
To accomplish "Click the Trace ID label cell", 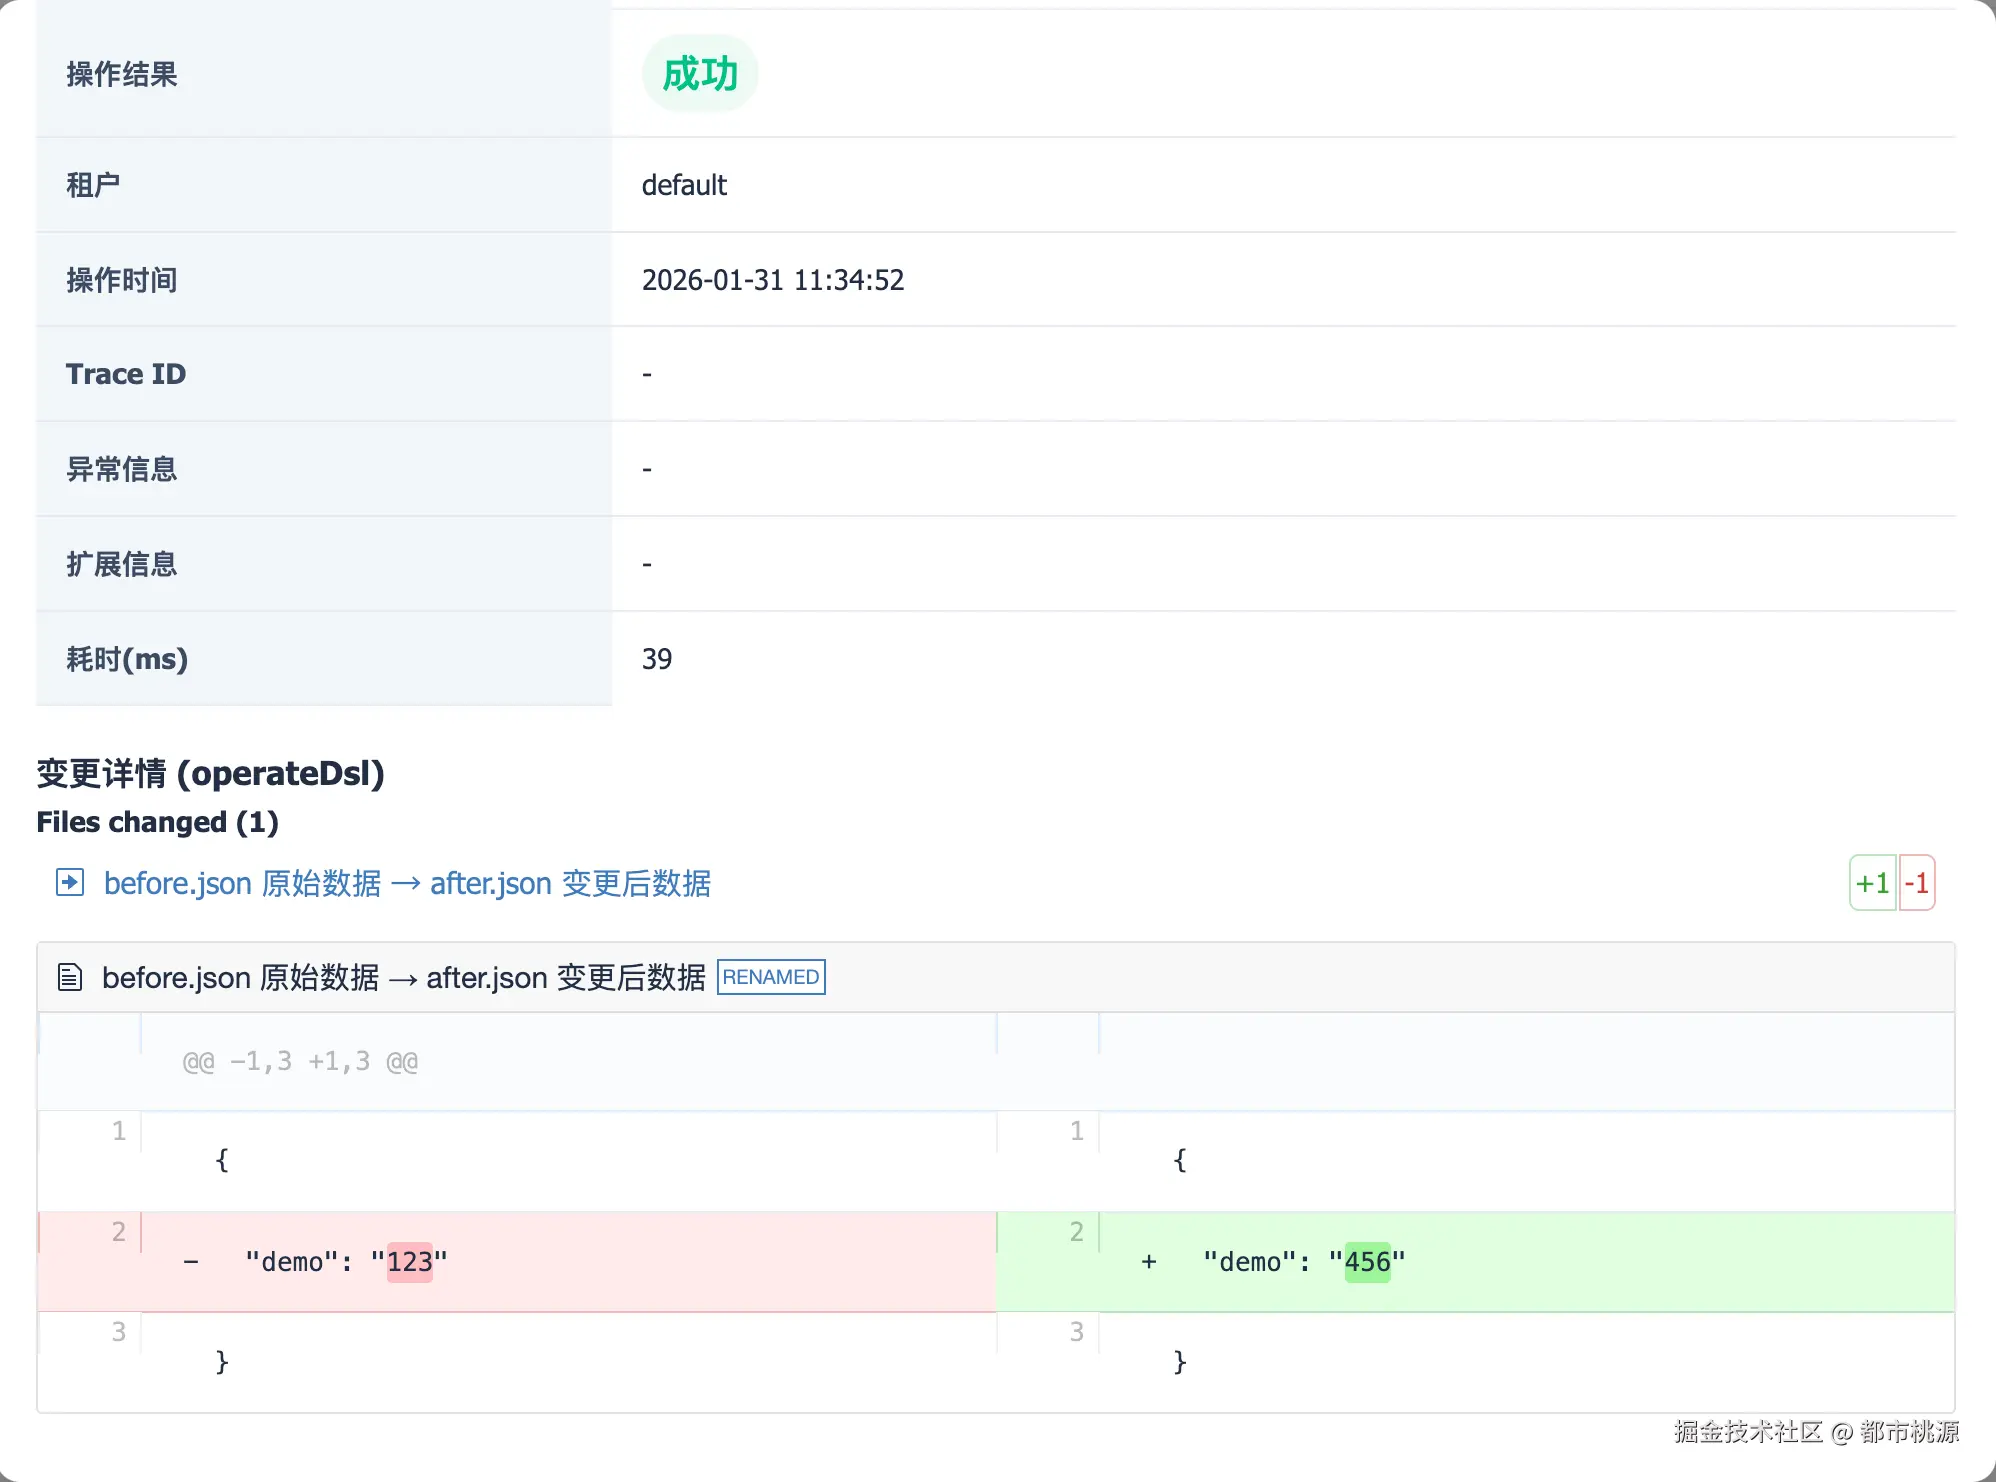I will 126,374.
